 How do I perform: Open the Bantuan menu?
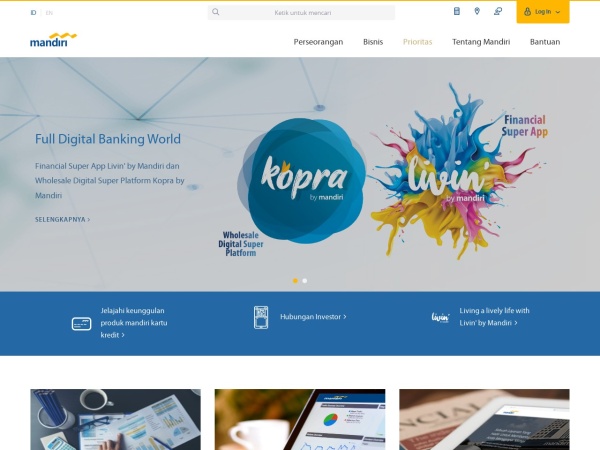(x=545, y=42)
